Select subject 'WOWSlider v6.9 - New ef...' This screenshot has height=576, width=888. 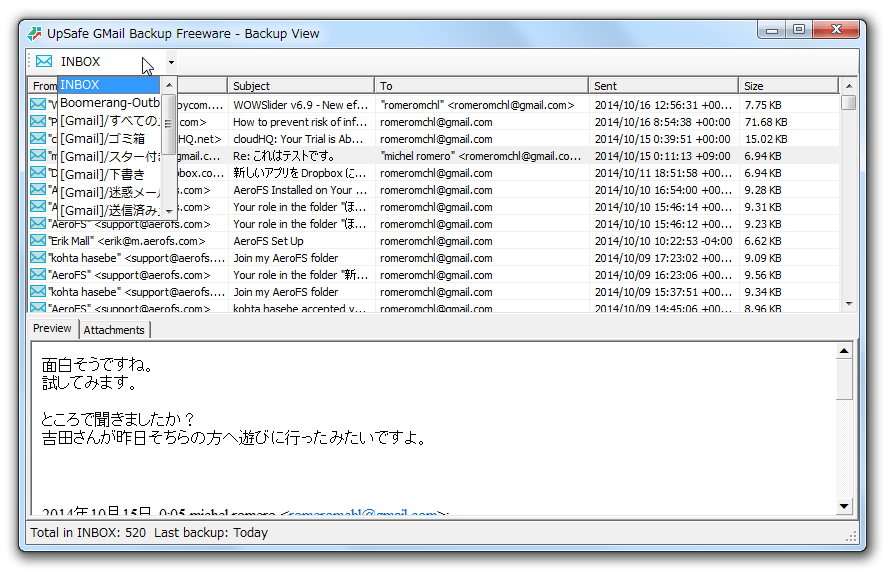(301, 105)
